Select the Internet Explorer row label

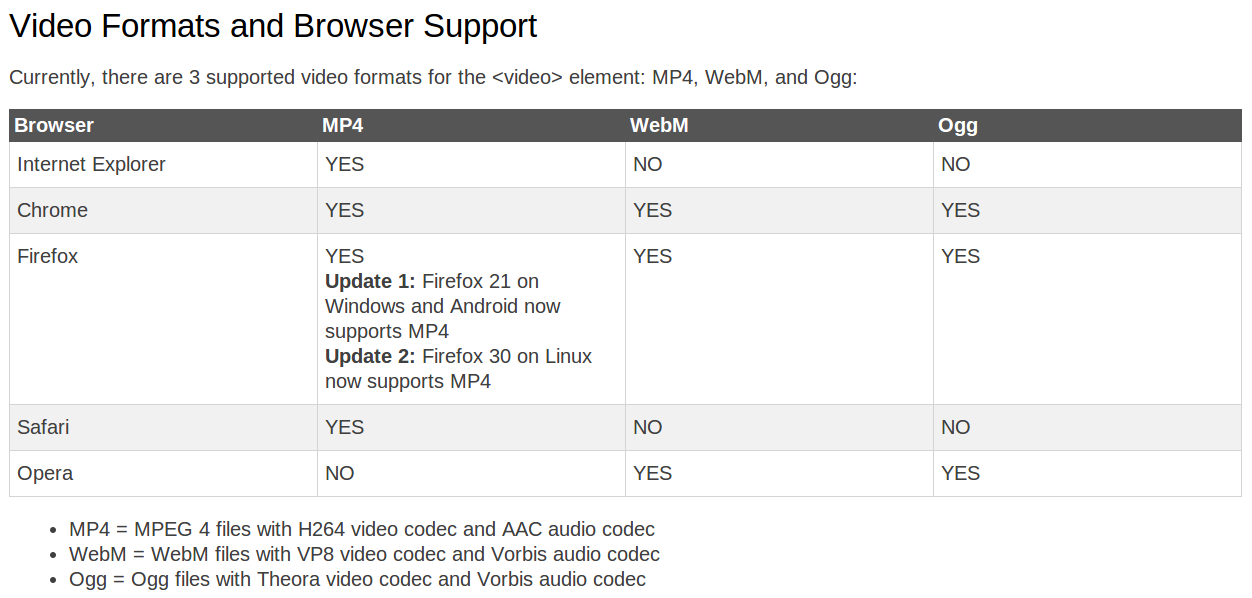tap(91, 164)
